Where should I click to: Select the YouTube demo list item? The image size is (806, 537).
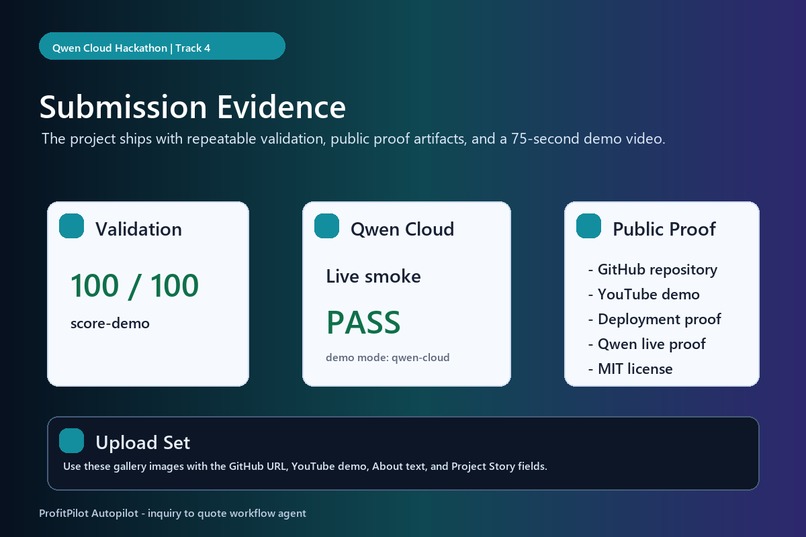(644, 294)
